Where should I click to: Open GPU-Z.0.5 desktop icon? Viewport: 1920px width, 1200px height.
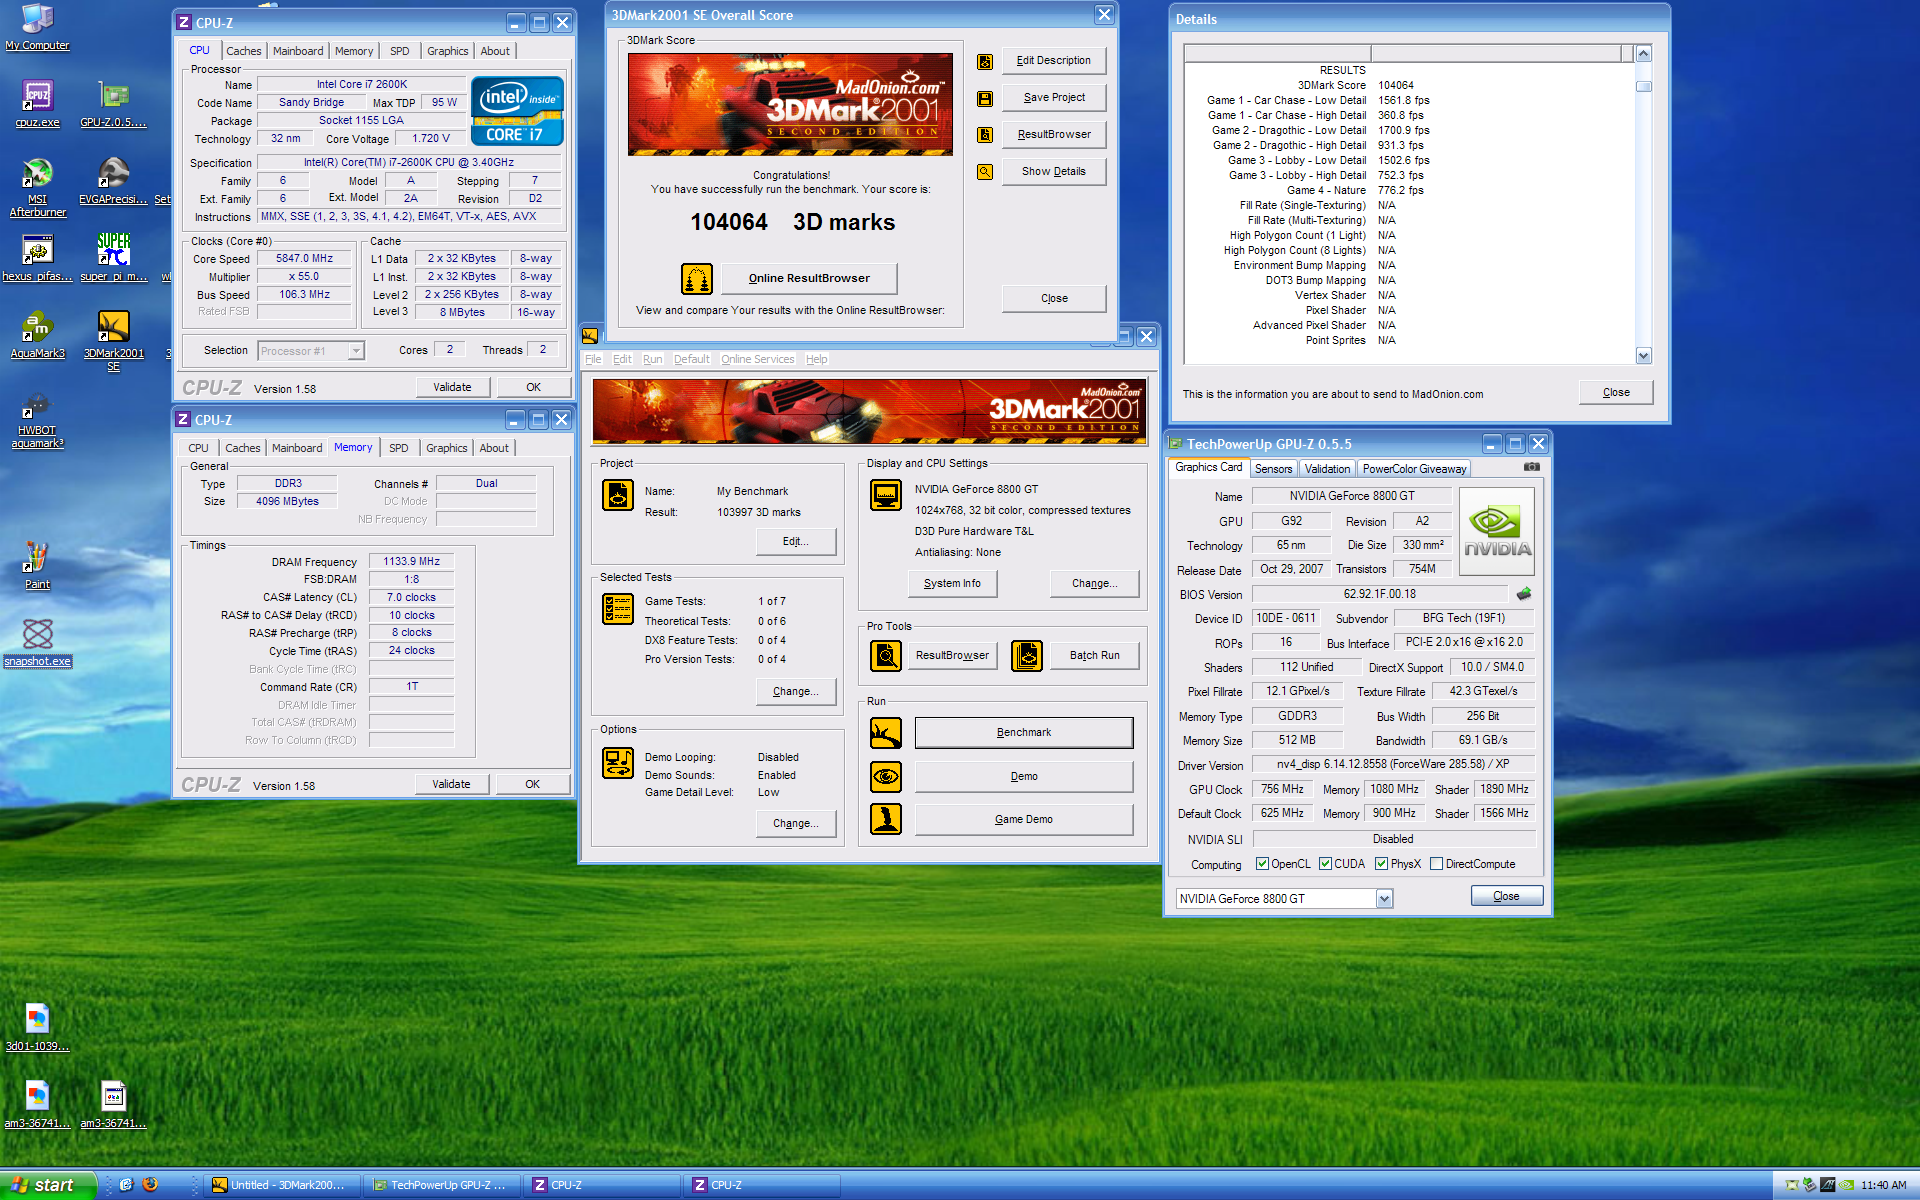click(113, 104)
